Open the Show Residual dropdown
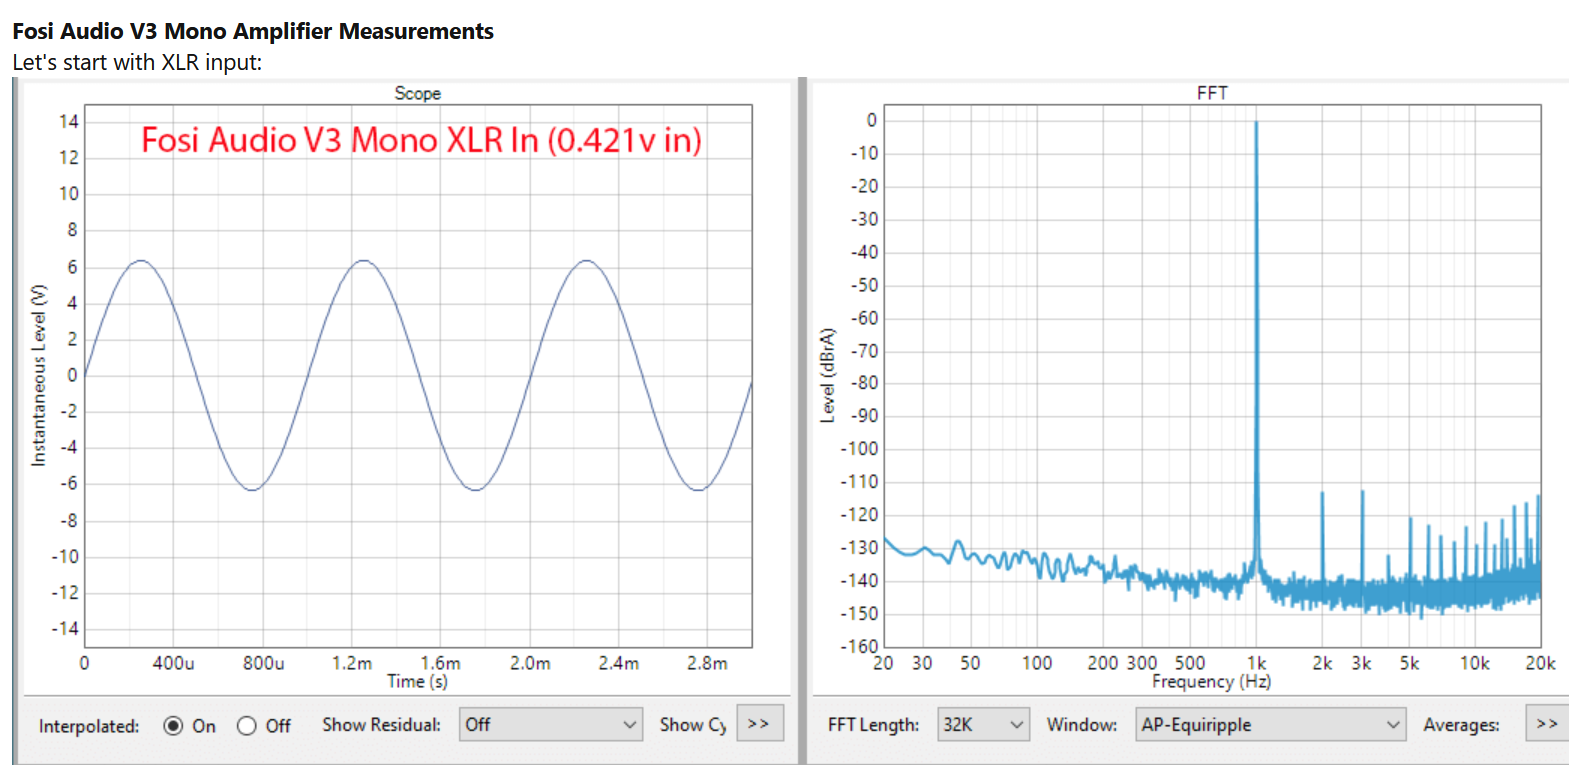The height and width of the screenshot is (765, 1578). (551, 724)
